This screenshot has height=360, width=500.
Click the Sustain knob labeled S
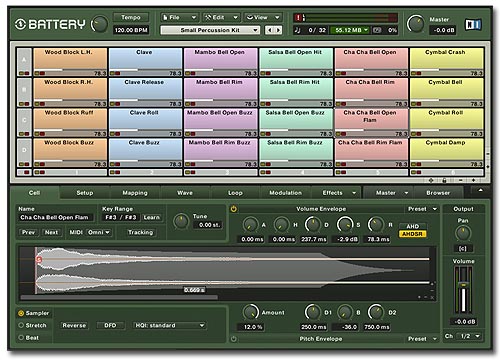[x=345, y=225]
